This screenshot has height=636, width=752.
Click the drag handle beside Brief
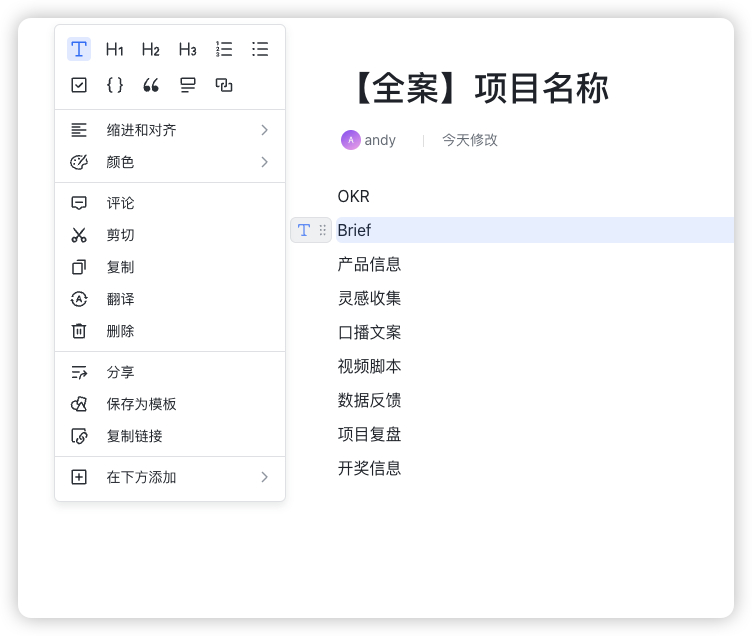(x=323, y=230)
